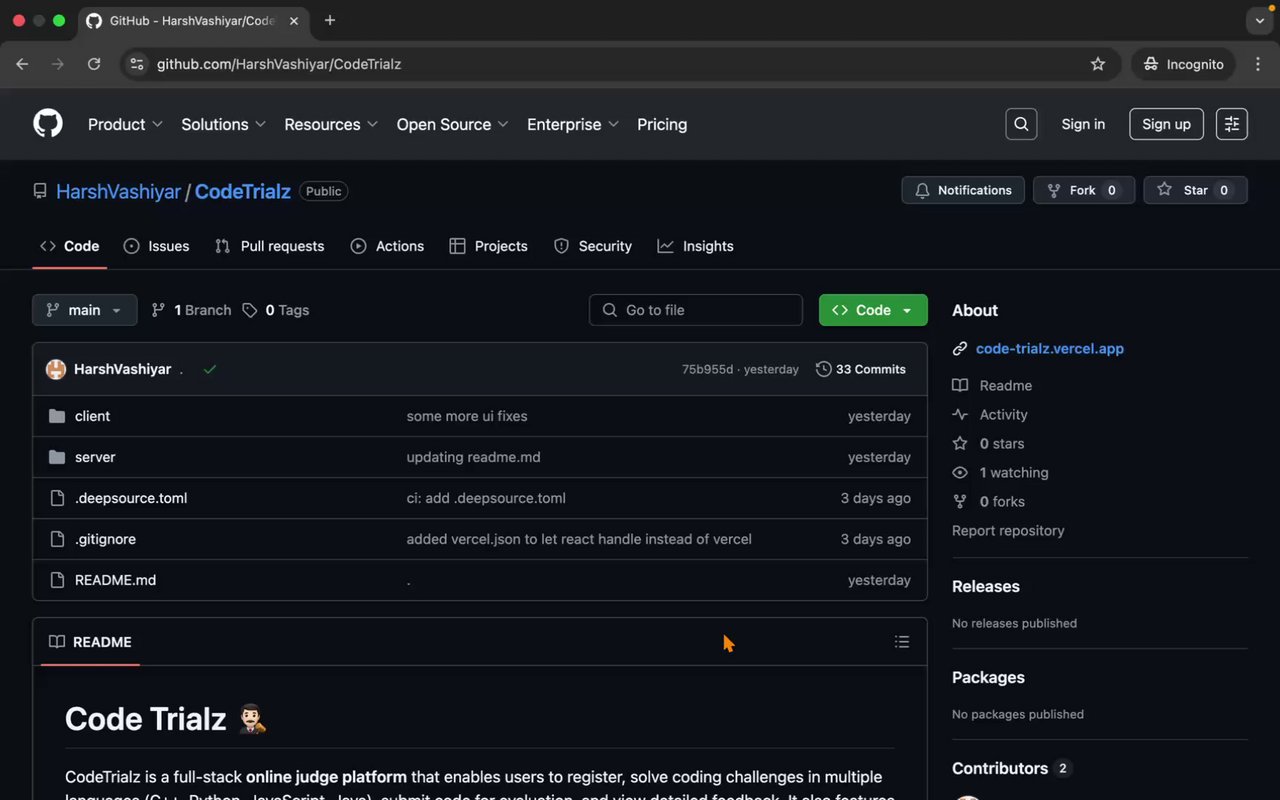Star the CodeTrialz repository
The height and width of the screenshot is (800, 1280).
[x=1196, y=190]
